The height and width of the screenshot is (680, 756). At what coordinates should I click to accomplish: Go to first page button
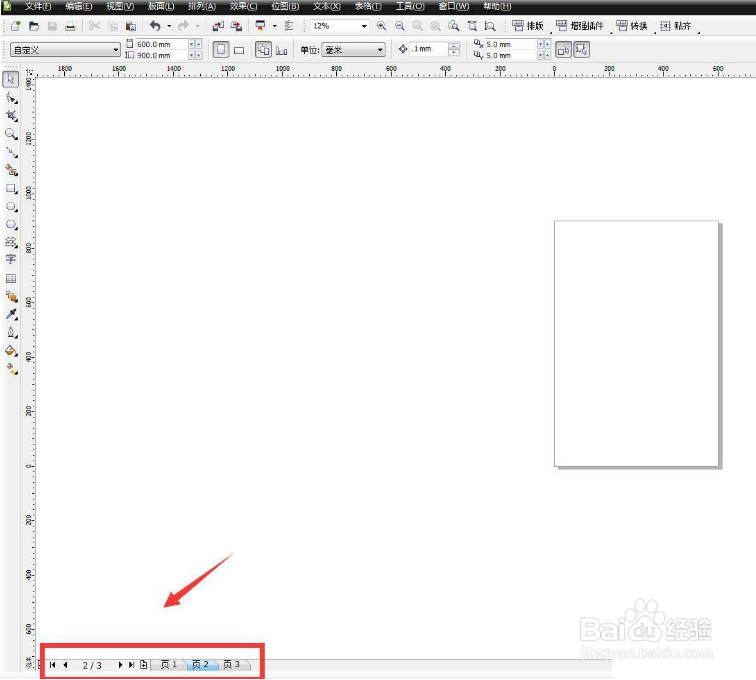[x=53, y=665]
